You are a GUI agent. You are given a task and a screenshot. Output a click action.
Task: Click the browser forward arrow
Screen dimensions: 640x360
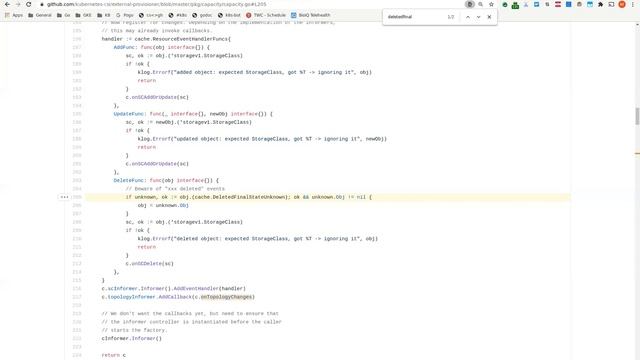click(x=18, y=4)
